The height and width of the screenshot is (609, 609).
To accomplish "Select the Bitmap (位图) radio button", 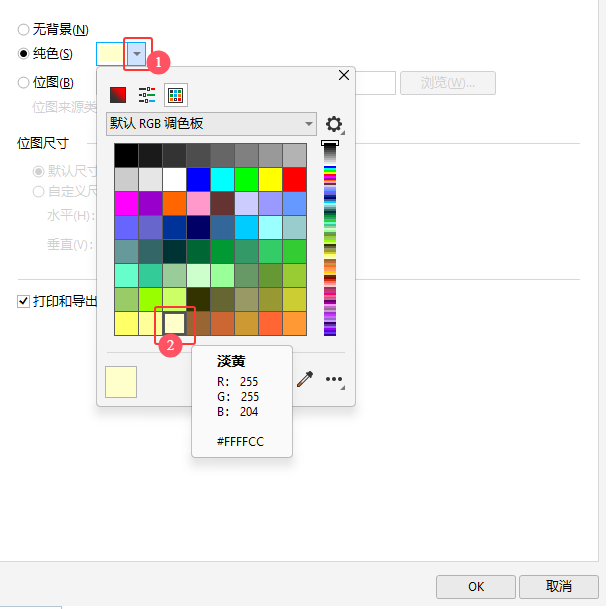I will coord(23,82).
